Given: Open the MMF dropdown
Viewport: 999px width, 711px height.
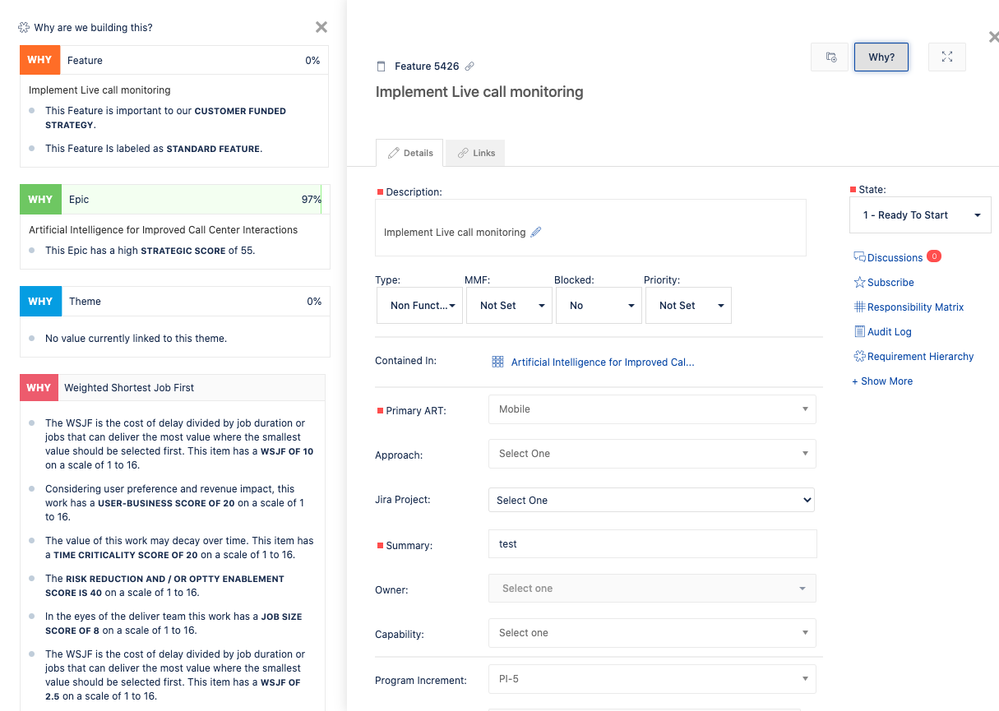Looking at the screenshot, I should [509, 306].
